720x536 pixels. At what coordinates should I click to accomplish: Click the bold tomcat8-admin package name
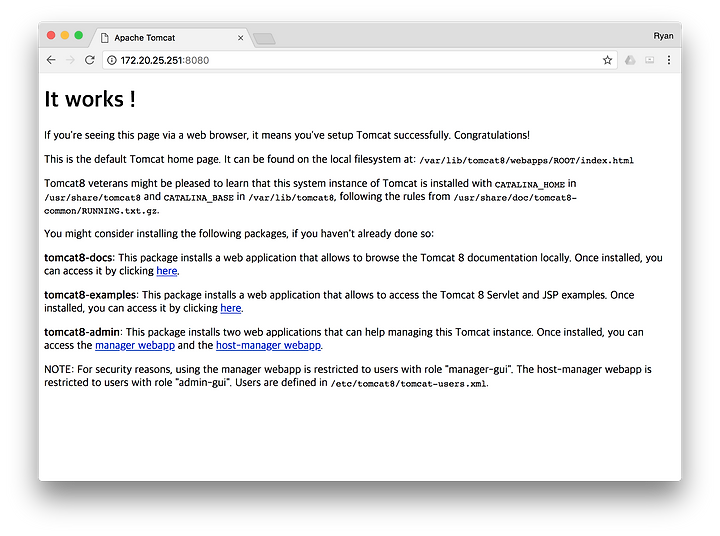[x=82, y=332]
